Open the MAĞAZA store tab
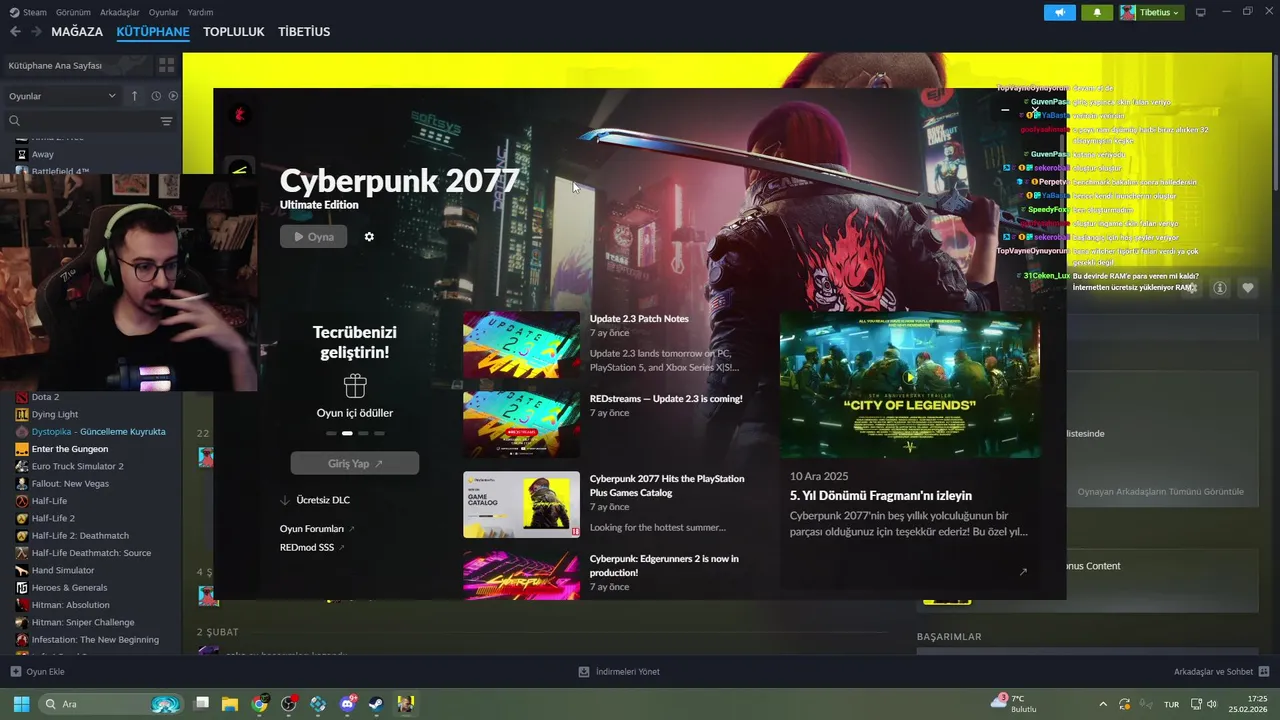Viewport: 1280px width, 720px height. point(77,32)
